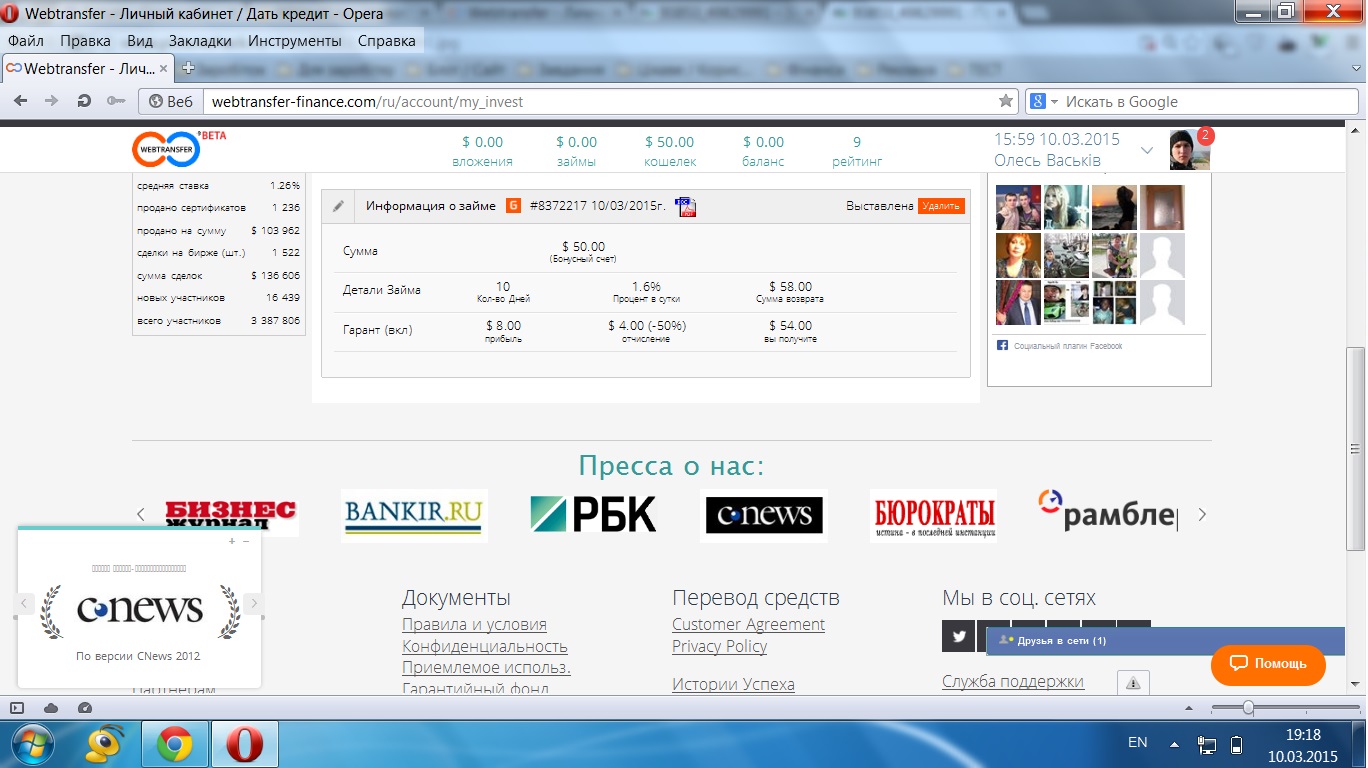
Task: Click the warning triangle icon near support
Action: tap(1133, 683)
